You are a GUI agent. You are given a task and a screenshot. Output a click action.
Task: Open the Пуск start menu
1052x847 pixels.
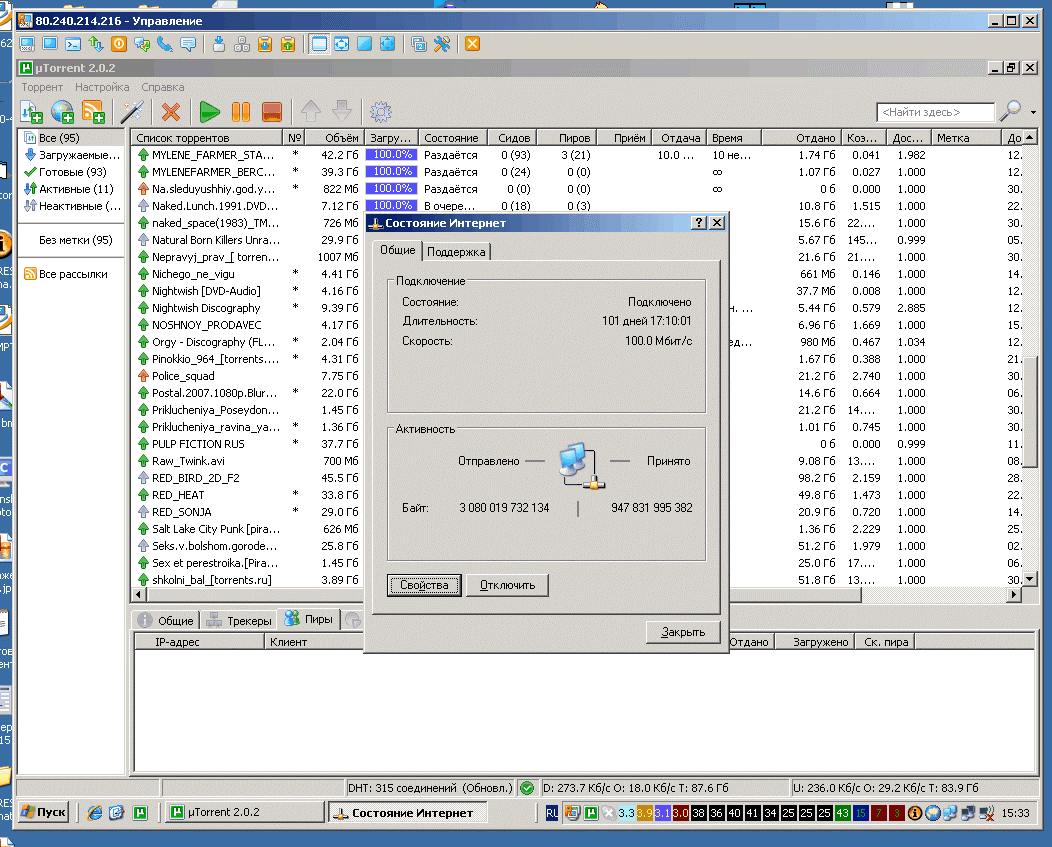click(x=44, y=812)
